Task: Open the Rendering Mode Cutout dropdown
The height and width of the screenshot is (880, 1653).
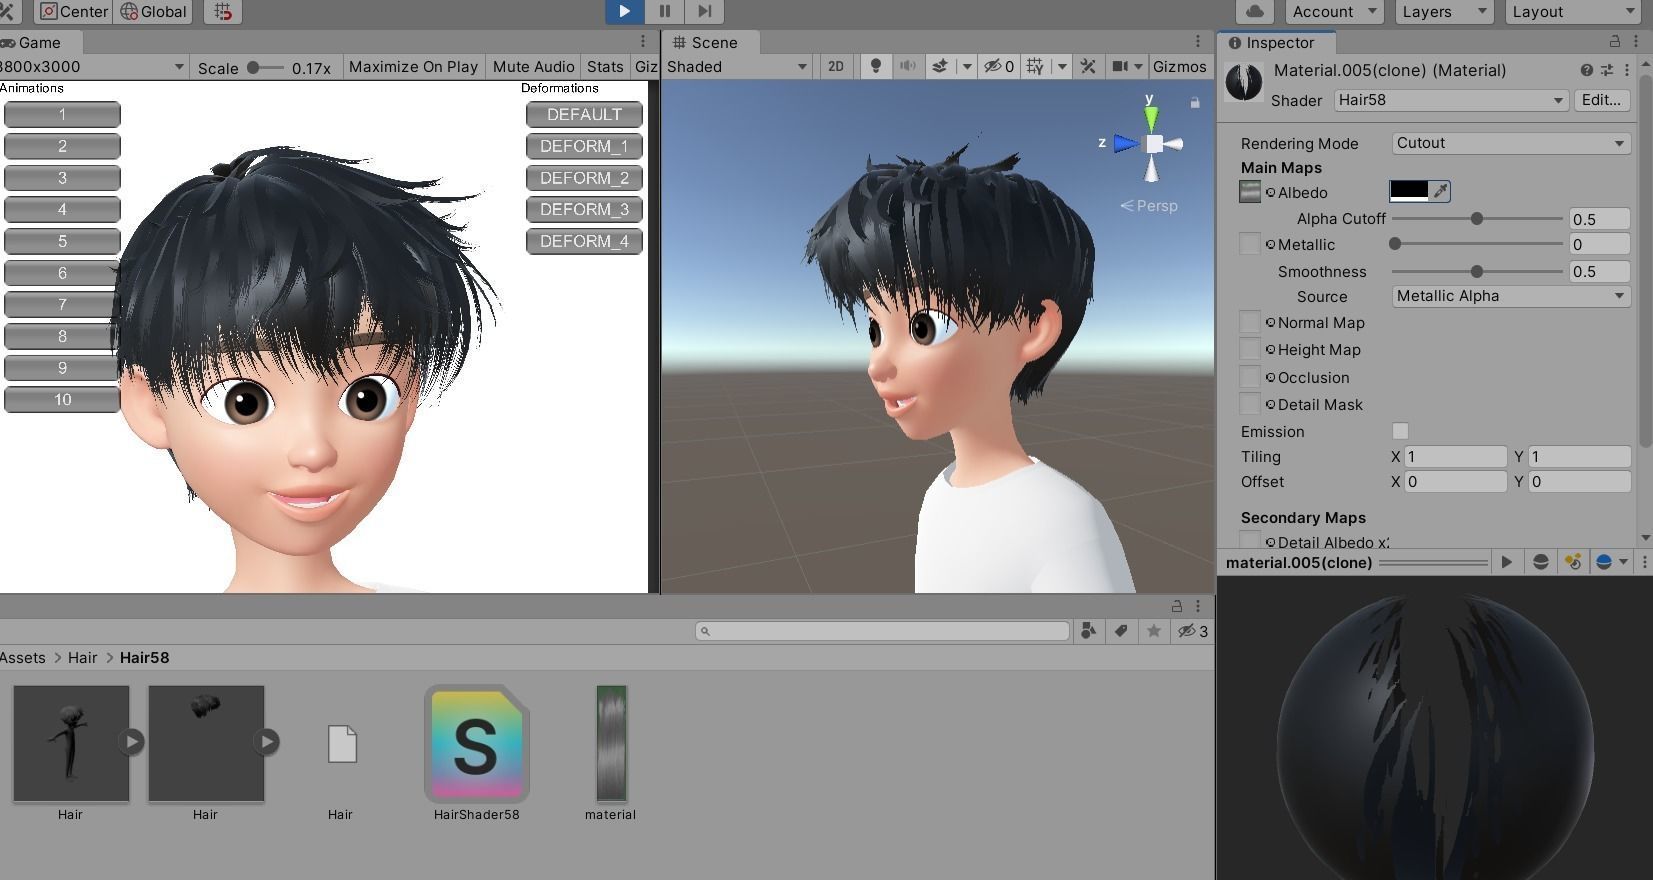Action: [1511, 143]
